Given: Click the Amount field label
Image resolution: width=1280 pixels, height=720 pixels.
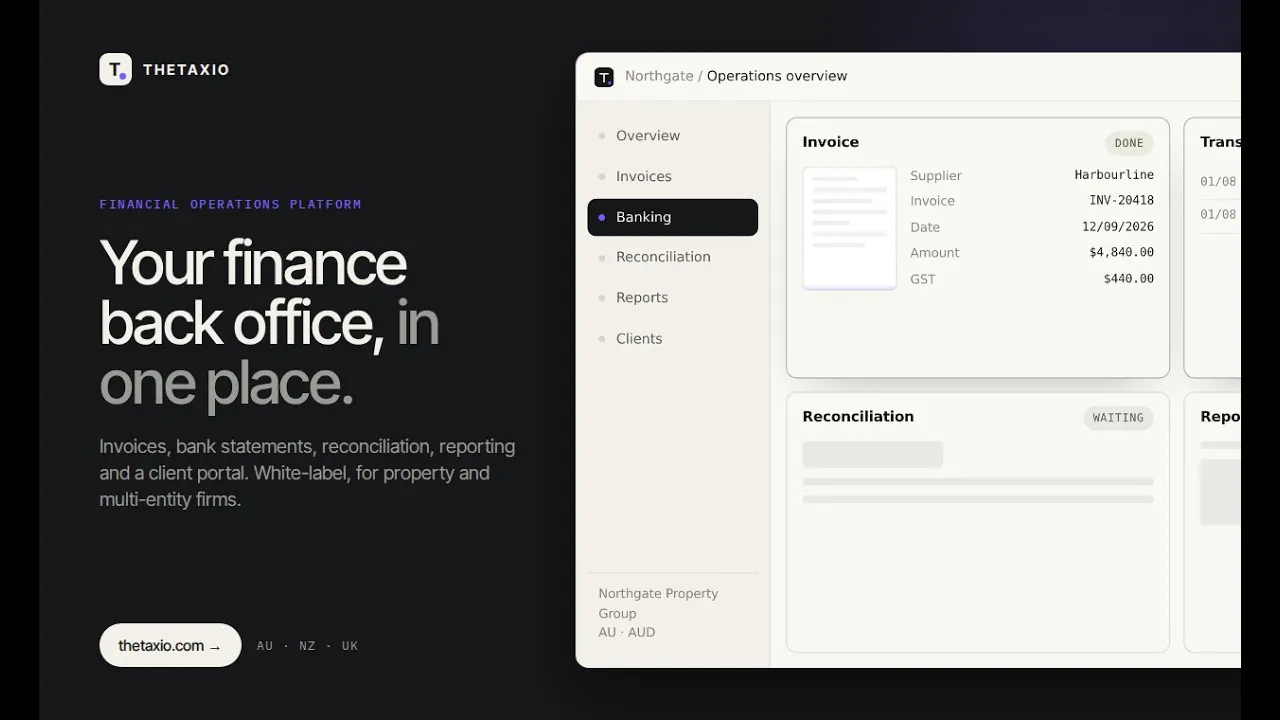Looking at the screenshot, I should [x=935, y=253].
